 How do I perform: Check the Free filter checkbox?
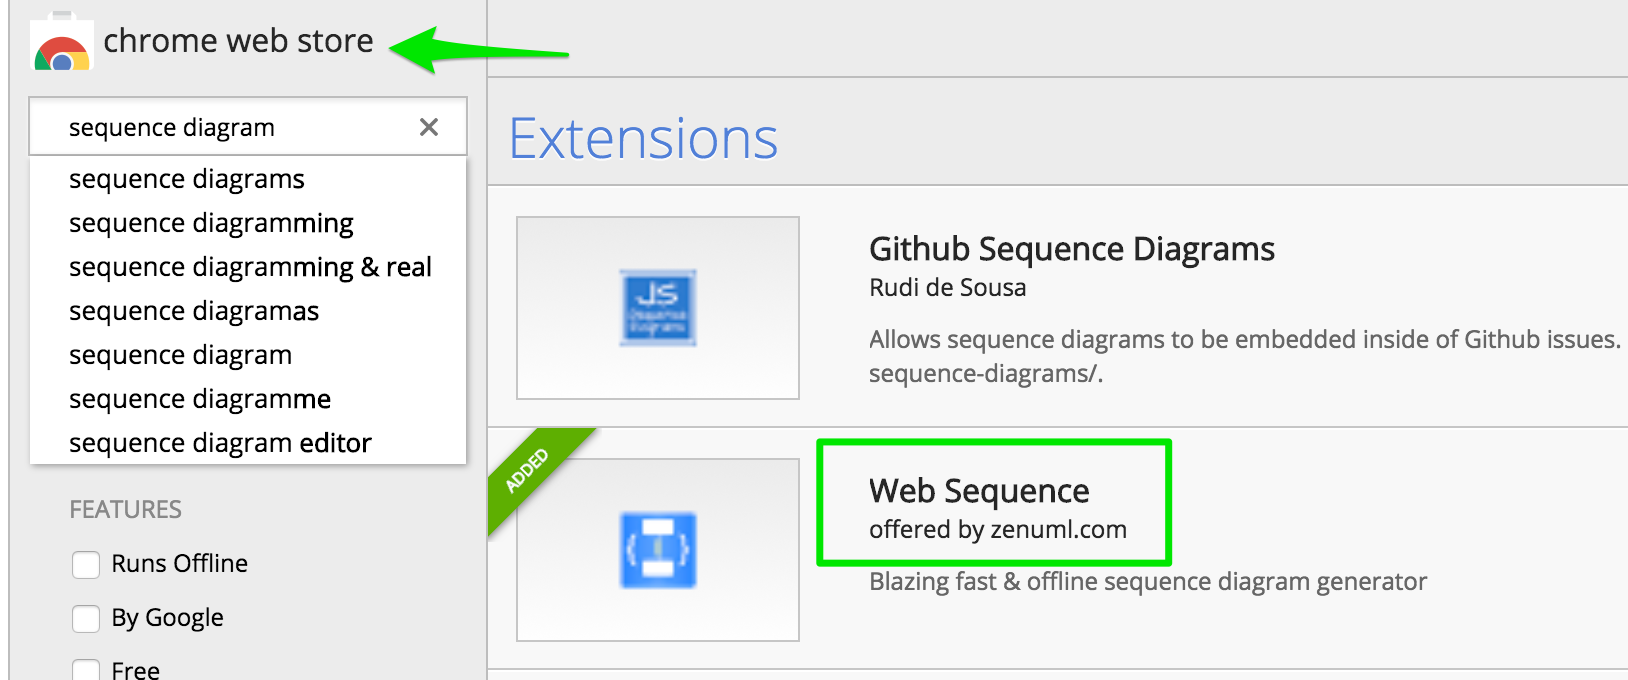click(86, 670)
